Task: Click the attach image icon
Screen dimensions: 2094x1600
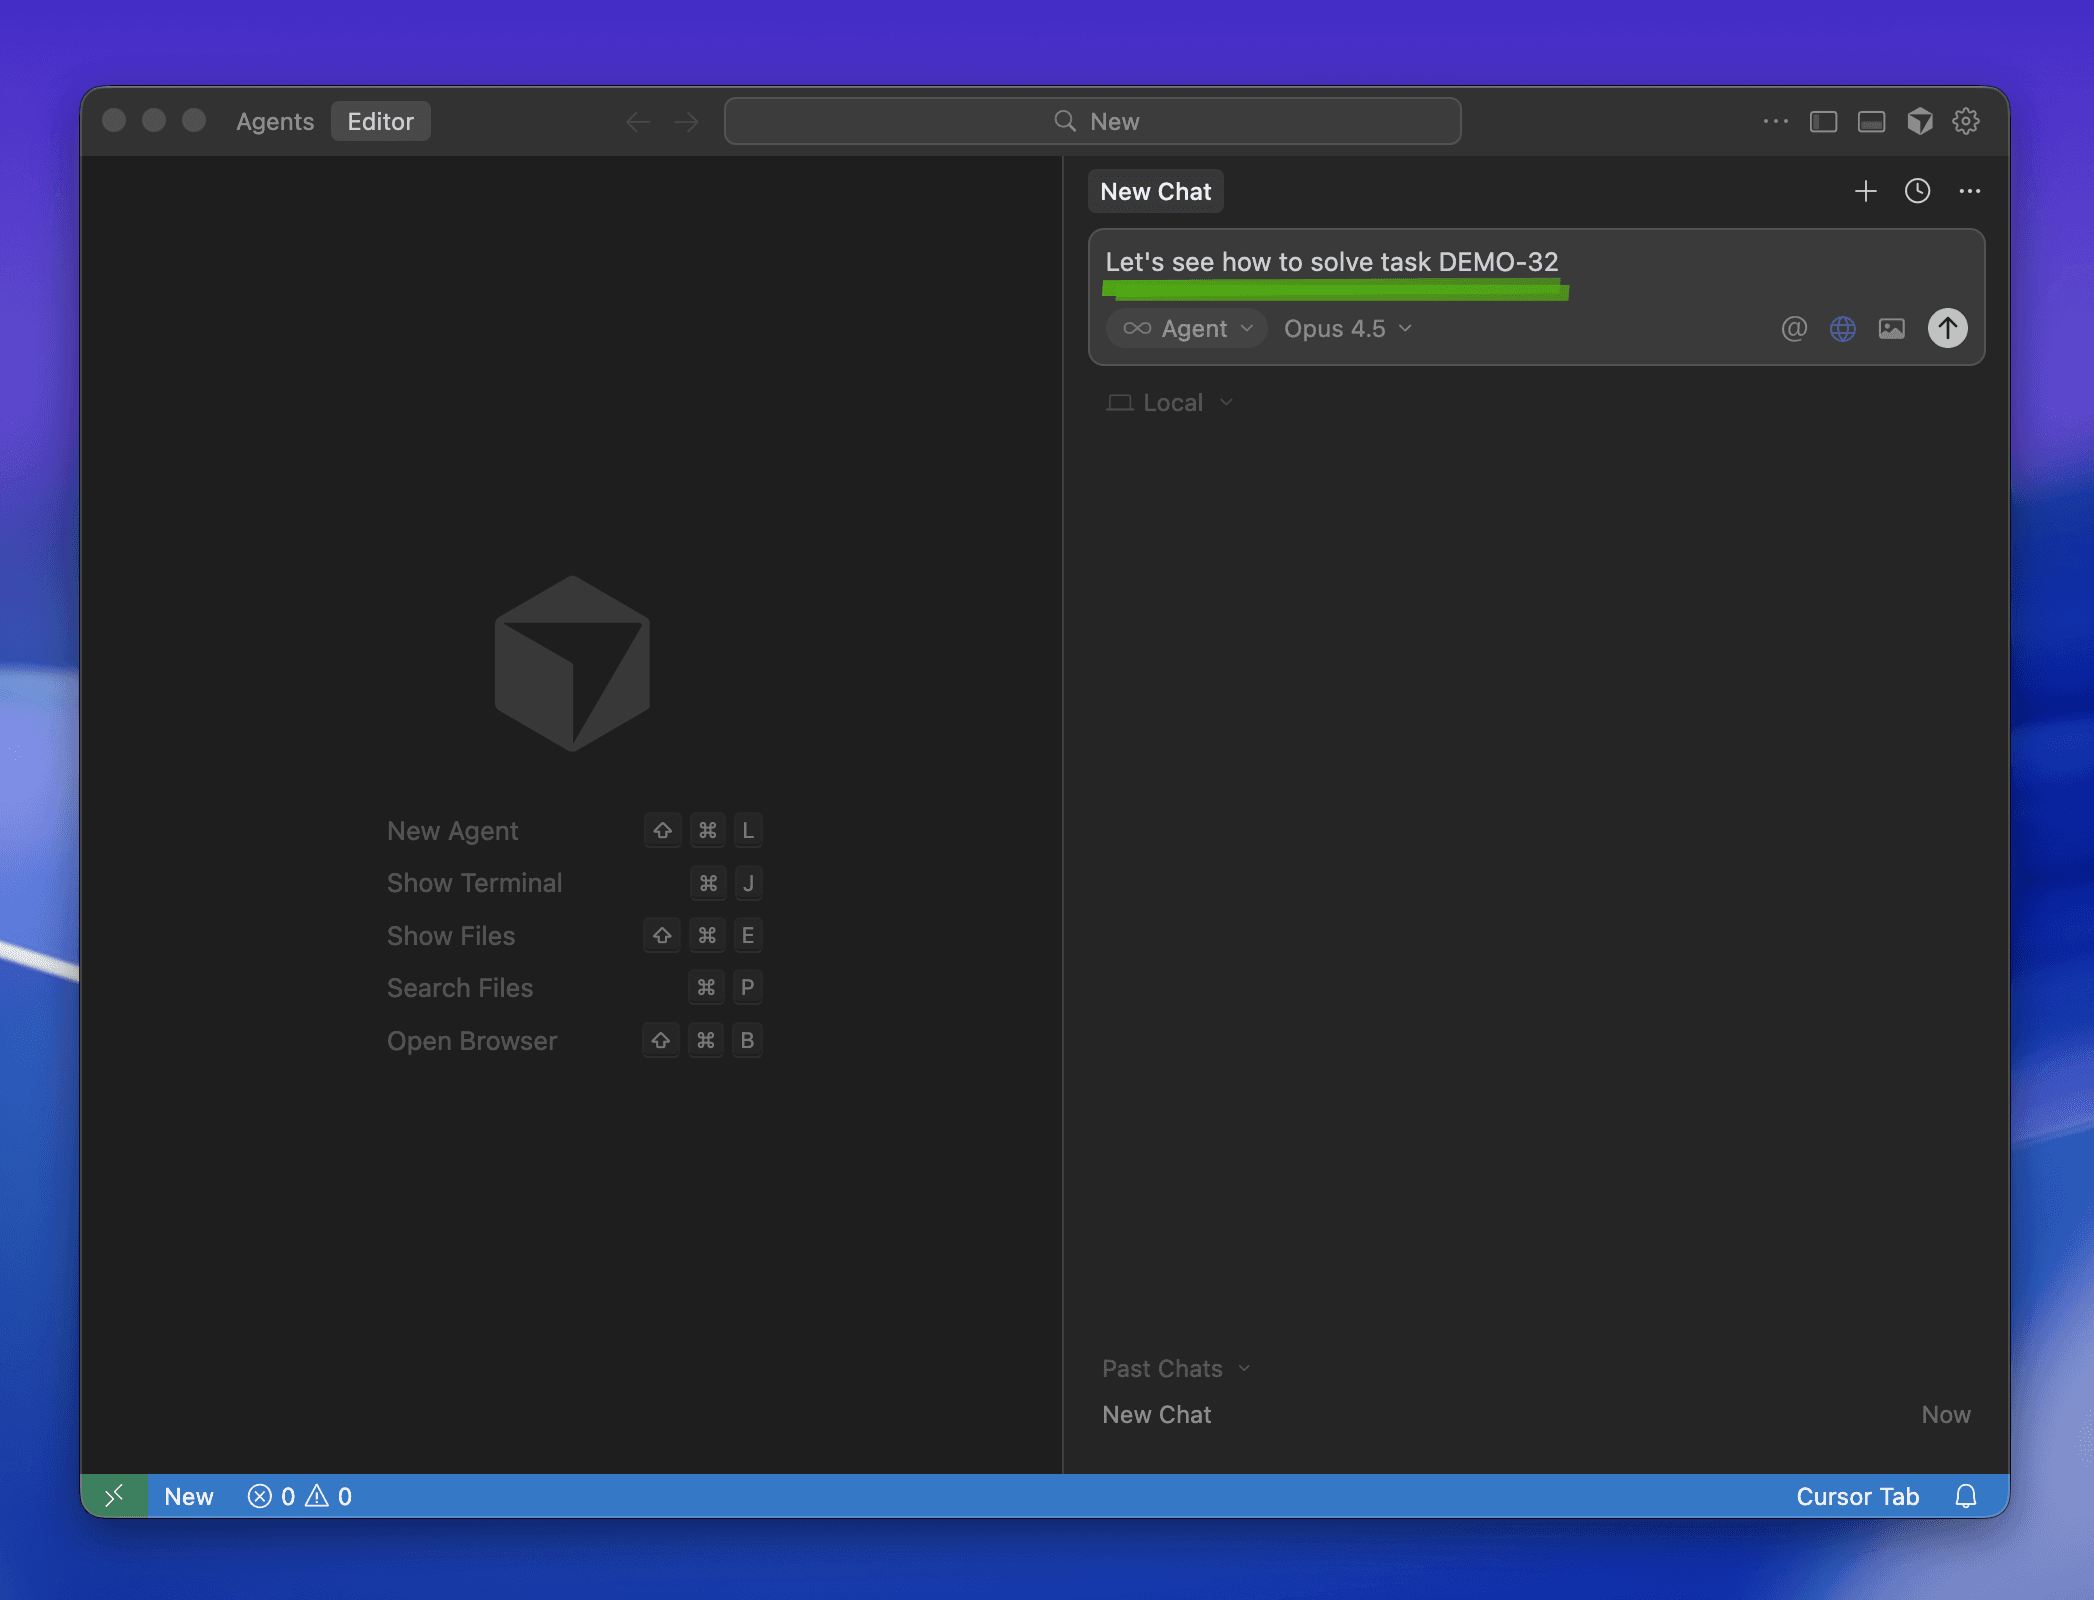Action: pos(1891,328)
